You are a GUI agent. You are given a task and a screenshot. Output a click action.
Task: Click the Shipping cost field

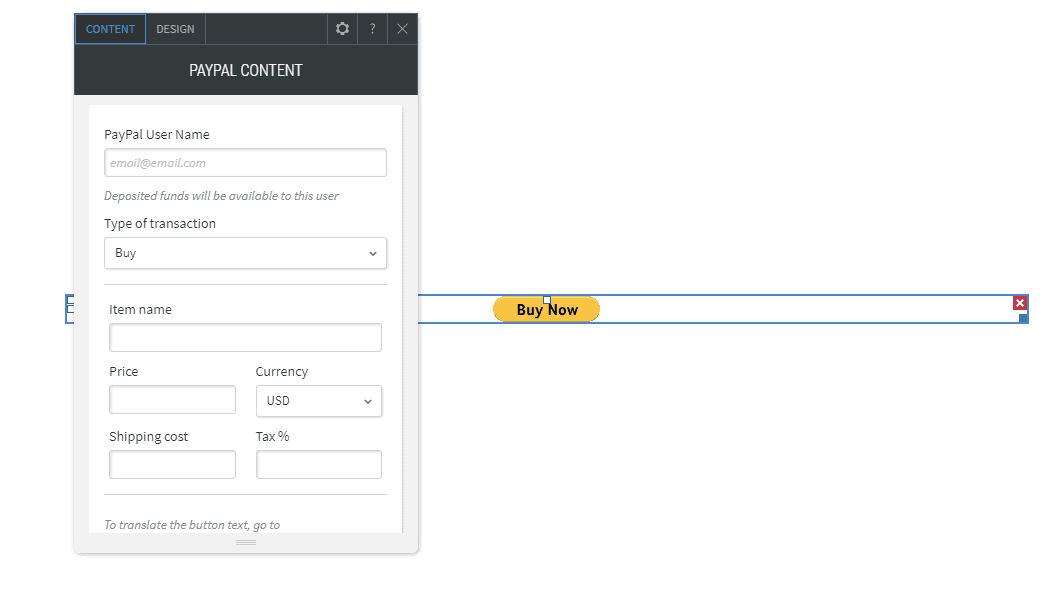tap(172, 464)
